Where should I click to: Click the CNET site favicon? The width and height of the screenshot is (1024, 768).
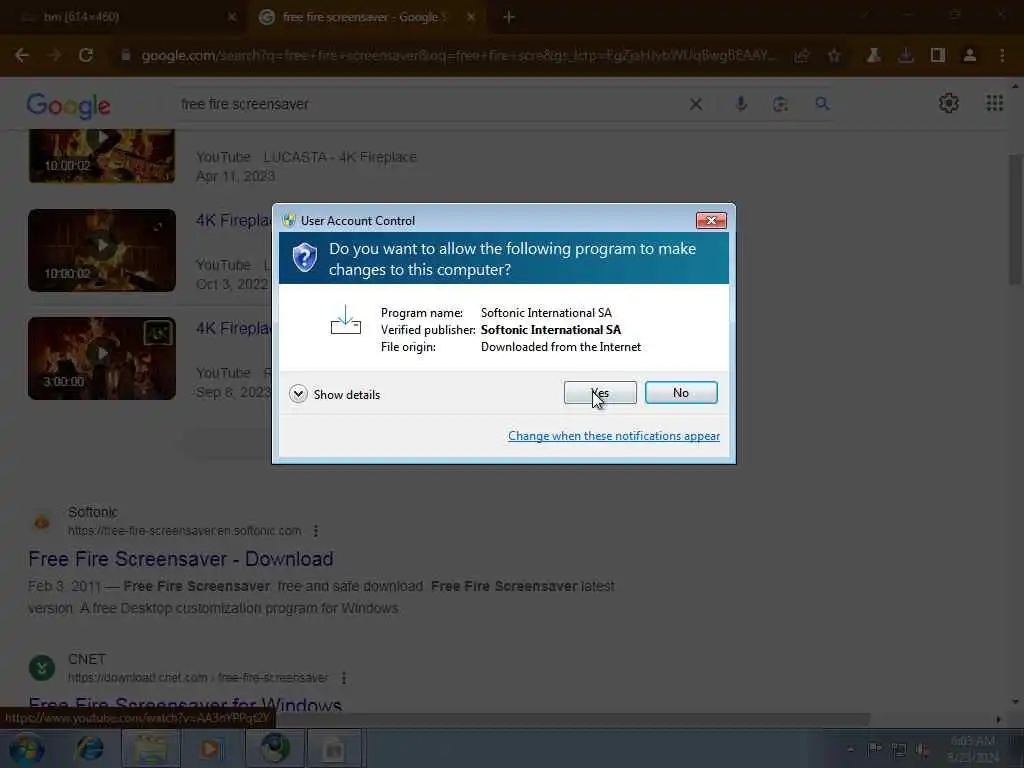[42, 668]
